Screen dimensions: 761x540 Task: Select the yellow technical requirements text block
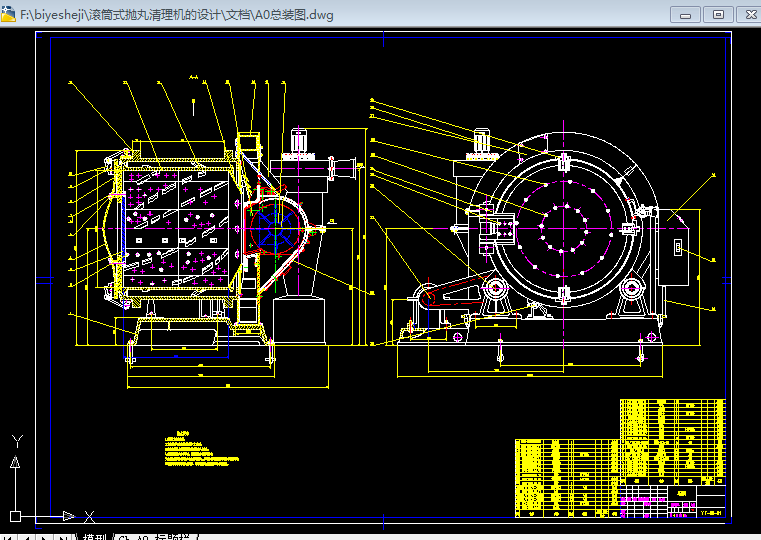[x=201, y=449]
